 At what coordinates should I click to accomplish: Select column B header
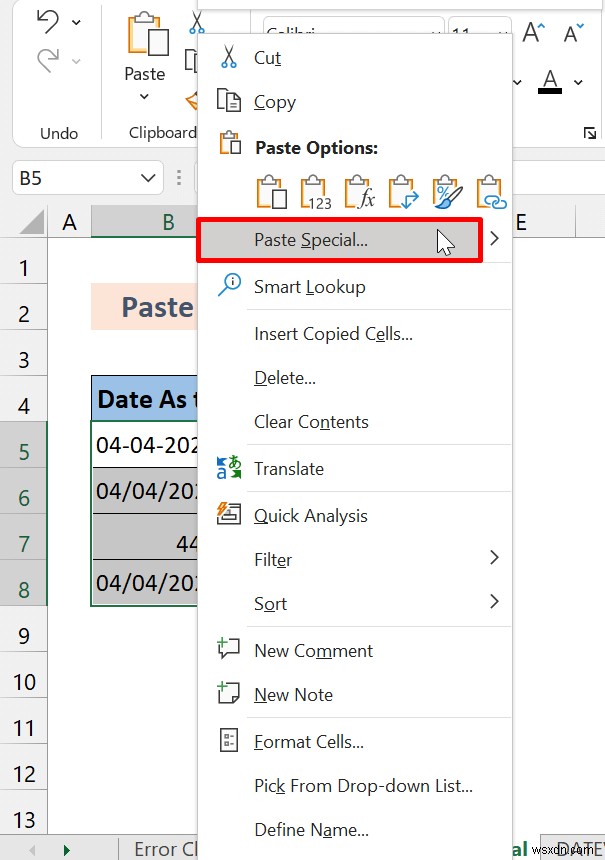(145, 222)
